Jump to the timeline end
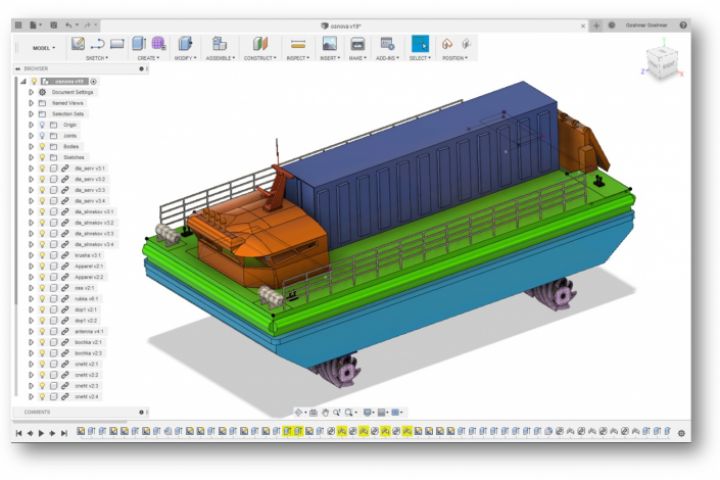Image resolution: width=720 pixels, height=480 pixels. tap(64, 433)
